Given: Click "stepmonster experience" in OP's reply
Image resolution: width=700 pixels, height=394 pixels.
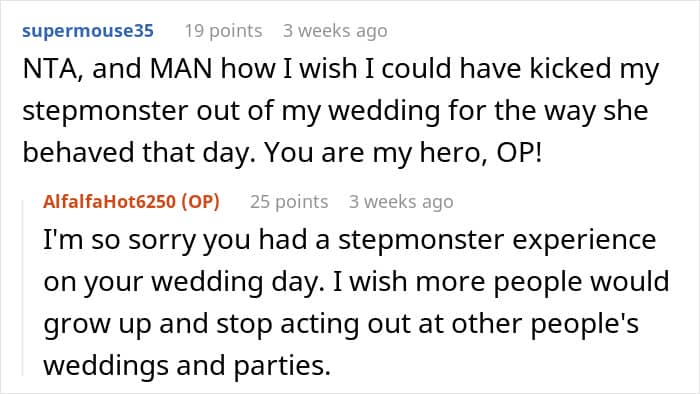Looking at the screenshot, I should [497, 240].
